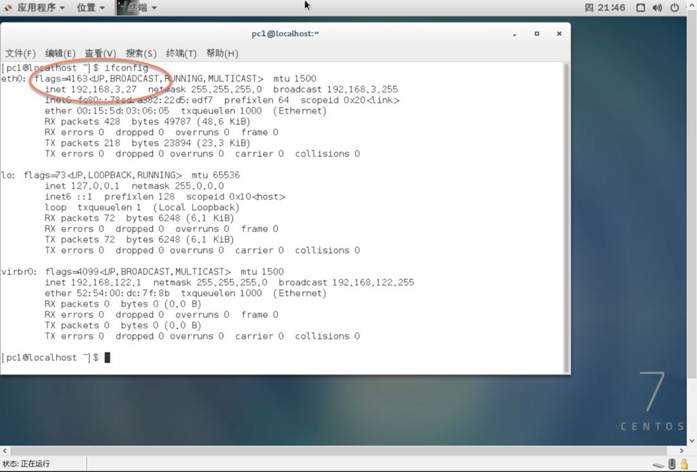This screenshot has width=697, height=472.
Task: Click the terminal vertical scrollbar
Action: pos(566,200)
